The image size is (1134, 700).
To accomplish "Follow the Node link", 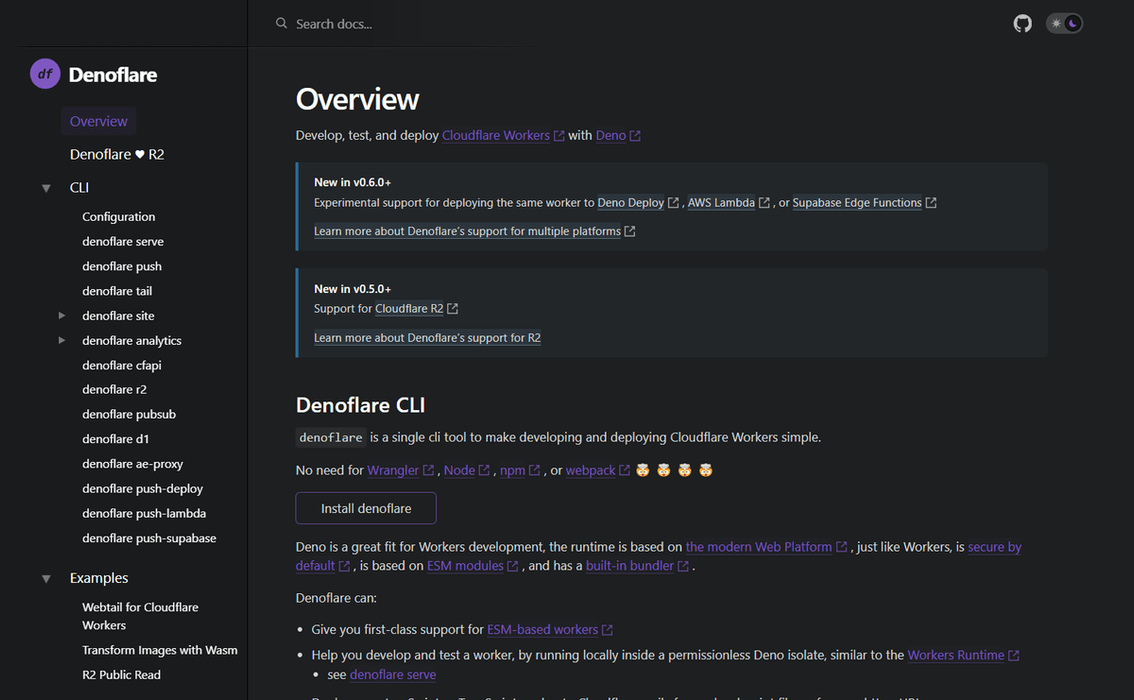I will 459,470.
